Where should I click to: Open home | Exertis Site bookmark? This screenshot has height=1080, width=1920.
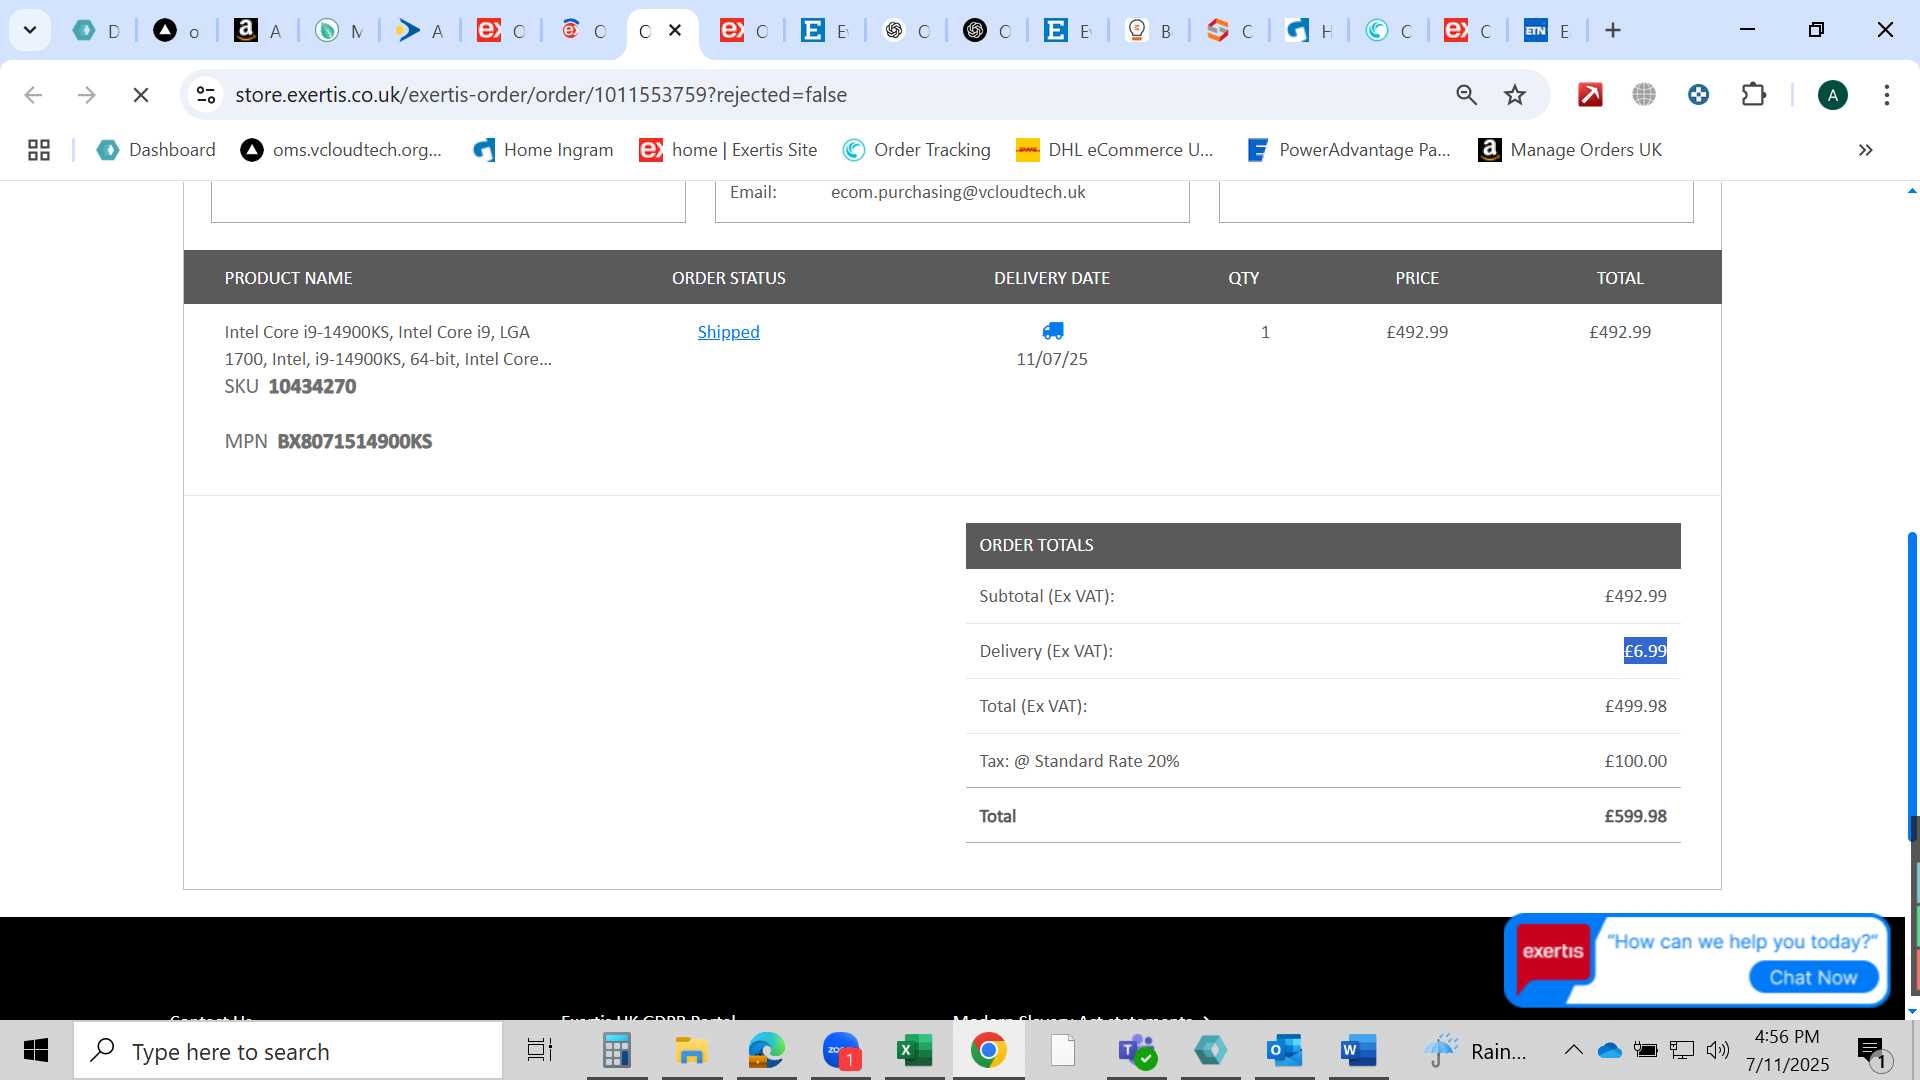pyautogui.click(x=729, y=150)
